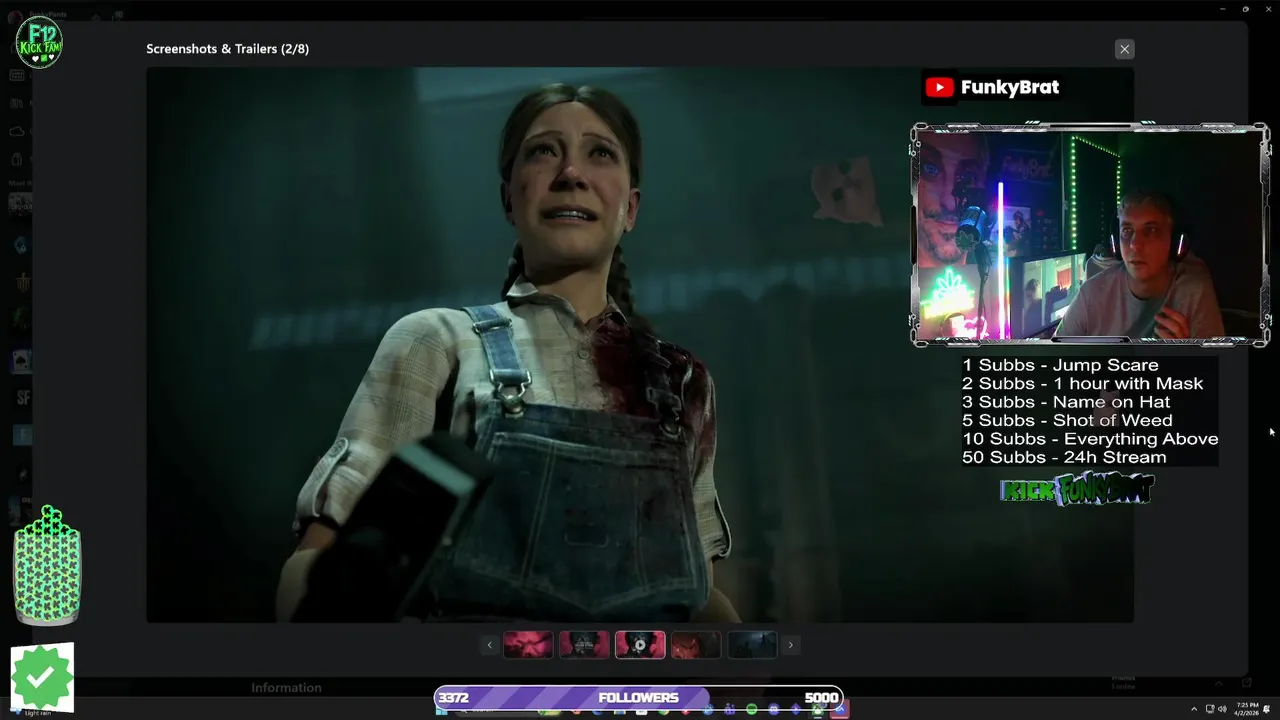1280x720 pixels.
Task: Close the Screenshots & Trailers viewer
Action: (x=1124, y=49)
